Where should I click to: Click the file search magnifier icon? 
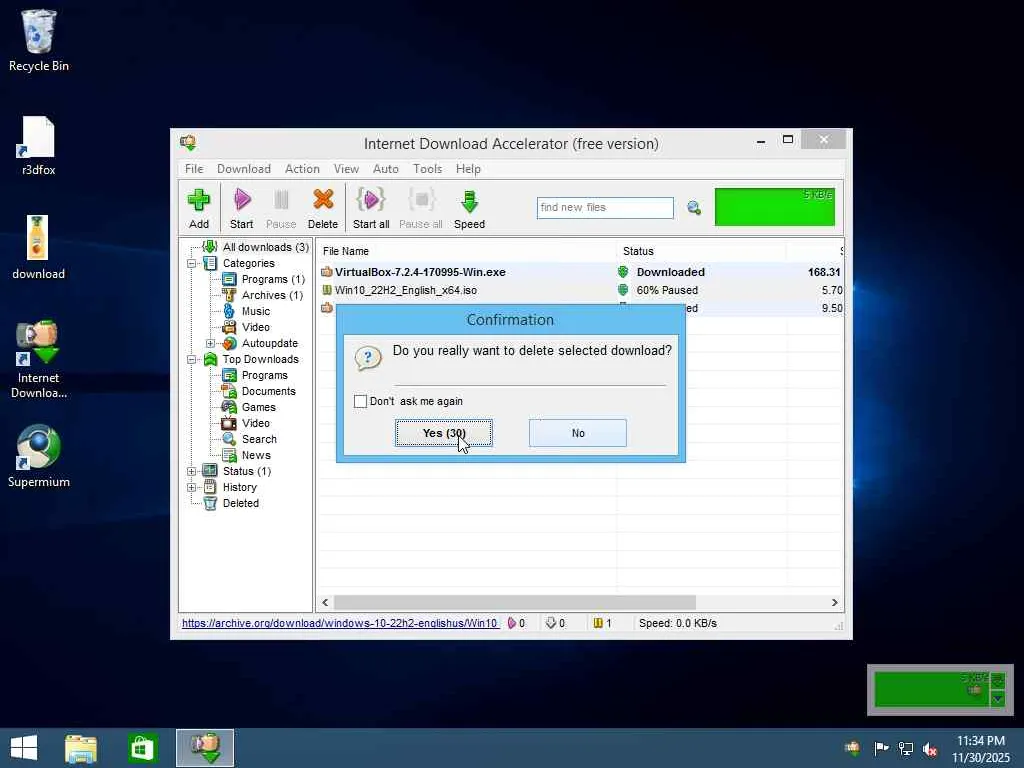(694, 208)
